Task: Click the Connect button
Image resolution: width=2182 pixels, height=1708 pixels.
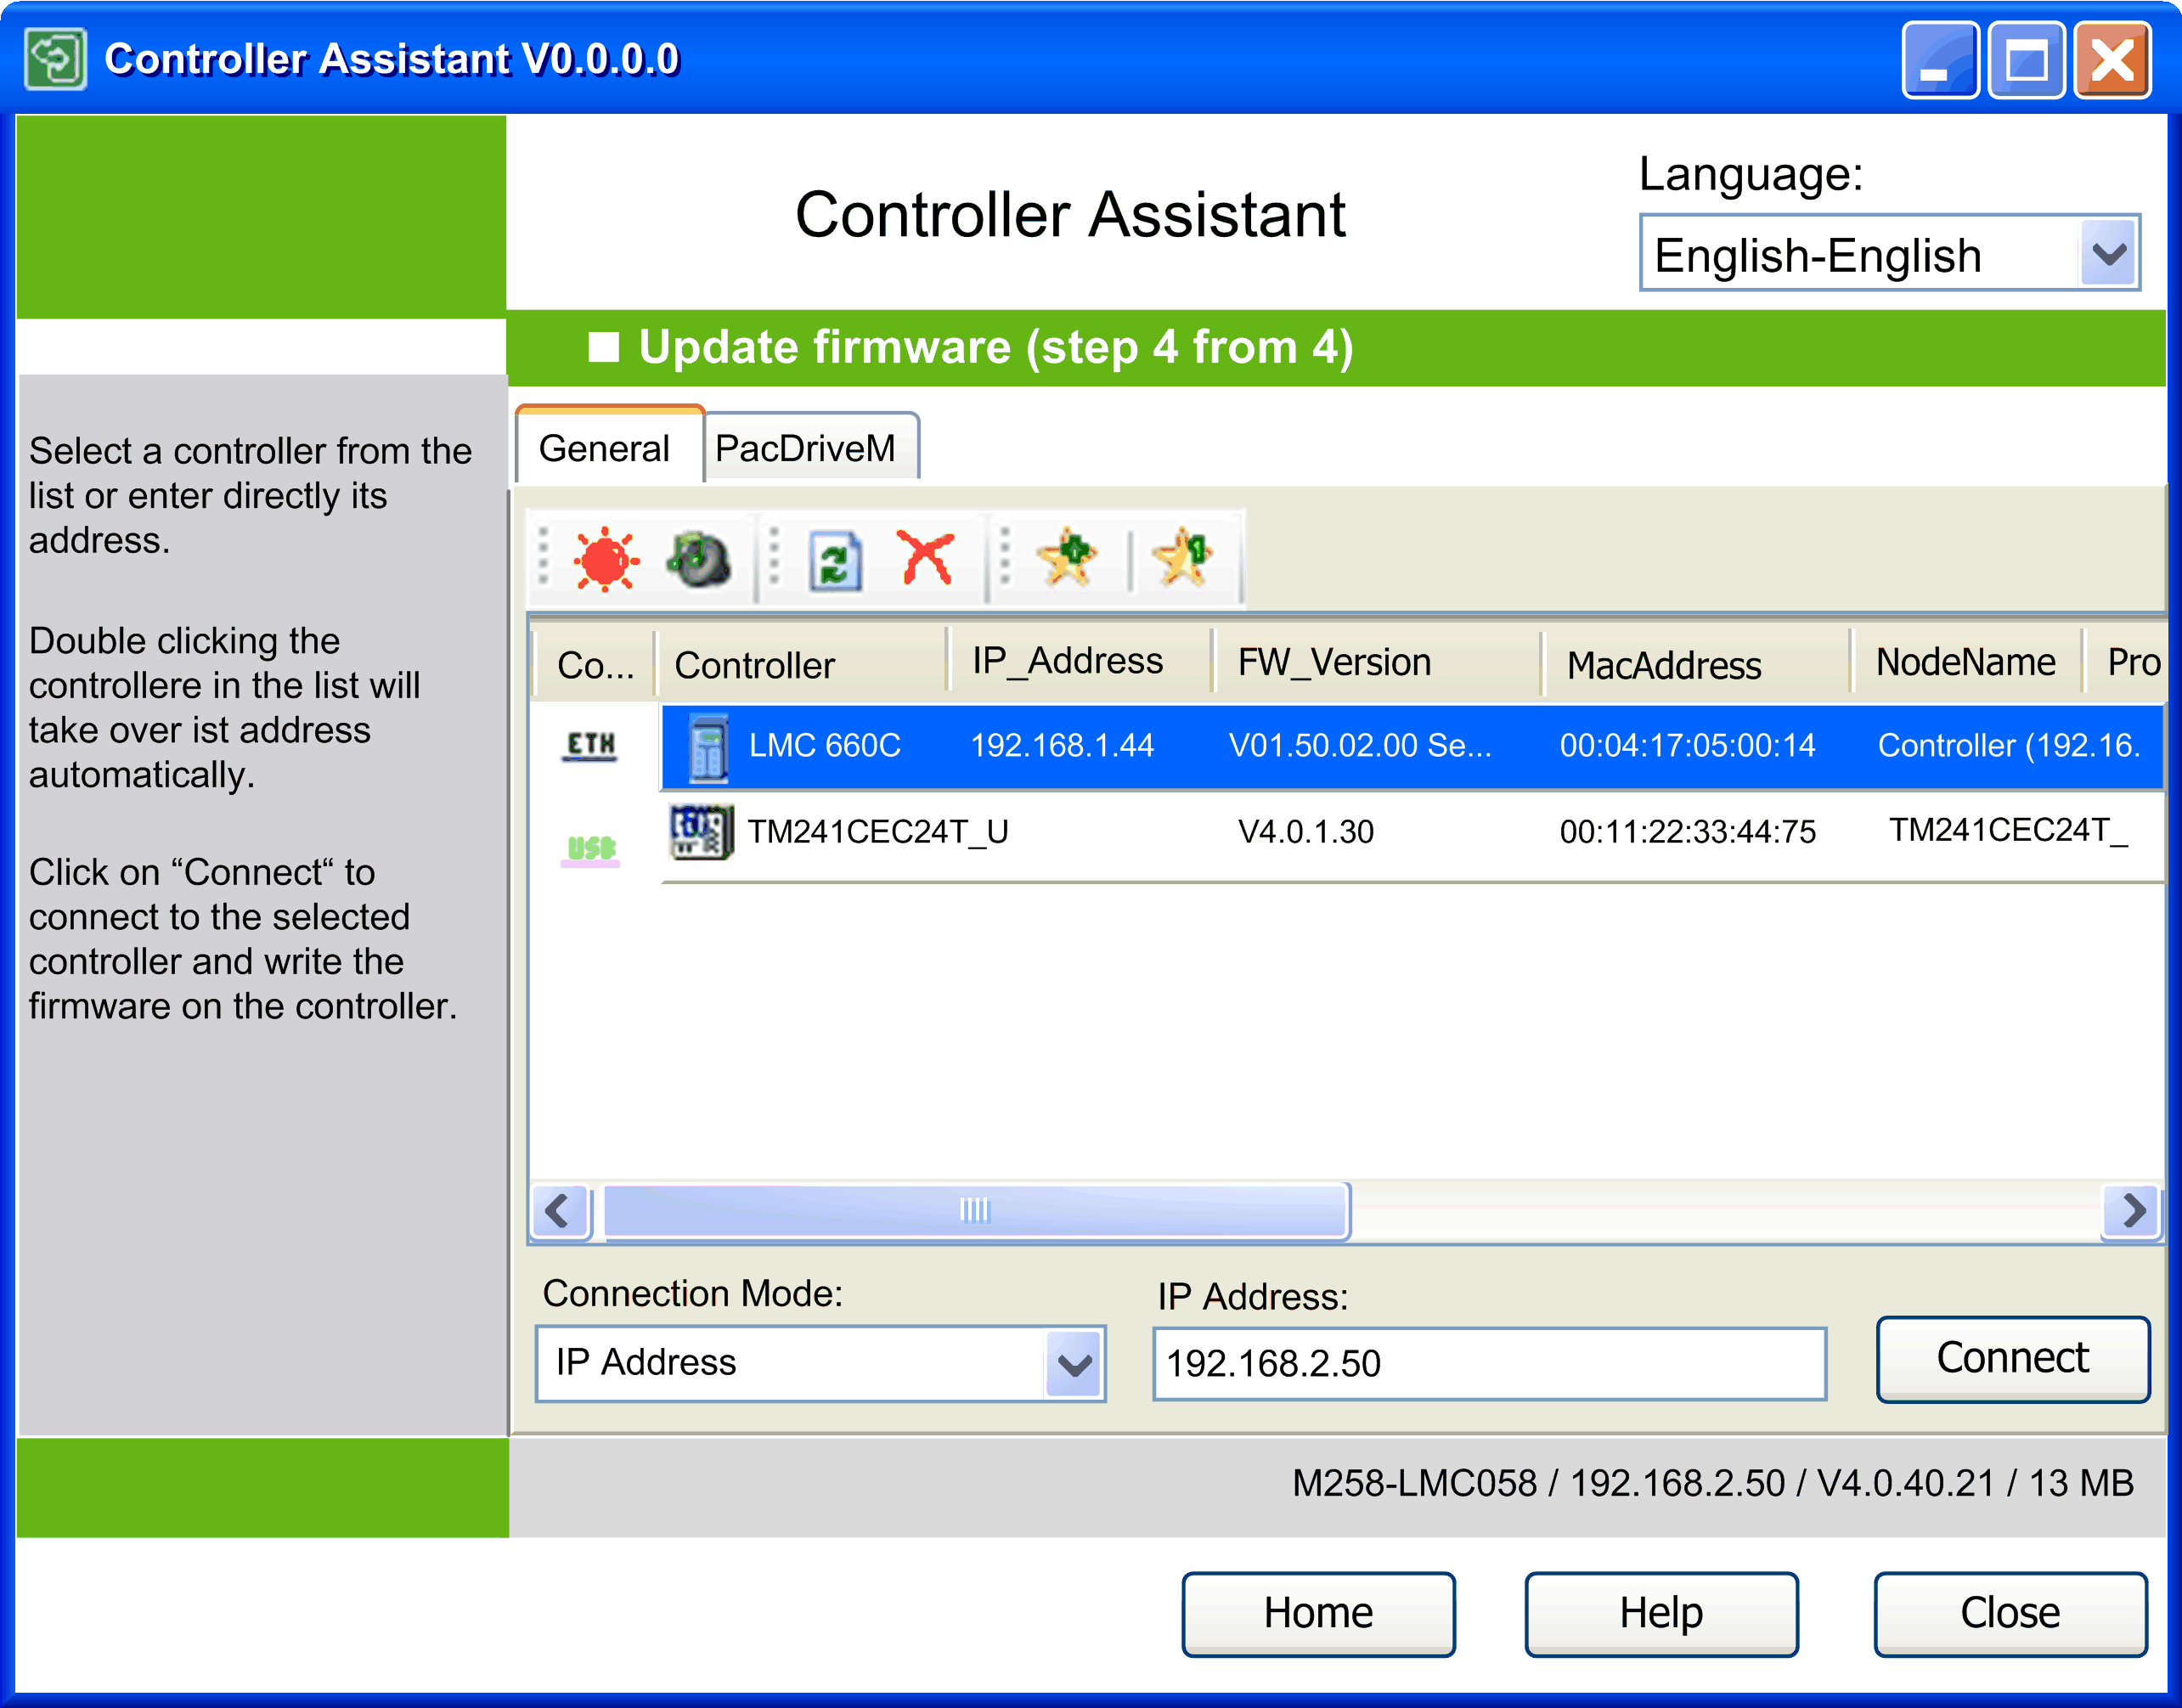Action: point(2013,1359)
